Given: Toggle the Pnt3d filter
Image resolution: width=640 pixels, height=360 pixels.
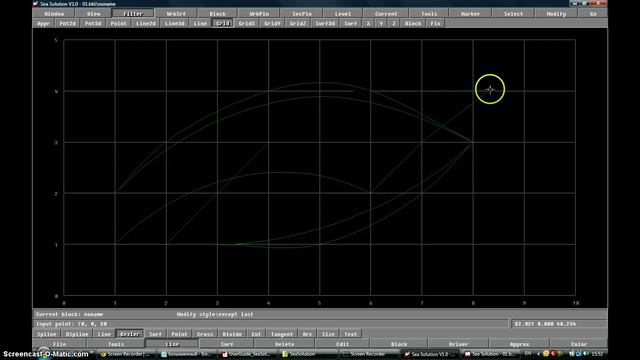Looking at the screenshot, I should 93,23.
